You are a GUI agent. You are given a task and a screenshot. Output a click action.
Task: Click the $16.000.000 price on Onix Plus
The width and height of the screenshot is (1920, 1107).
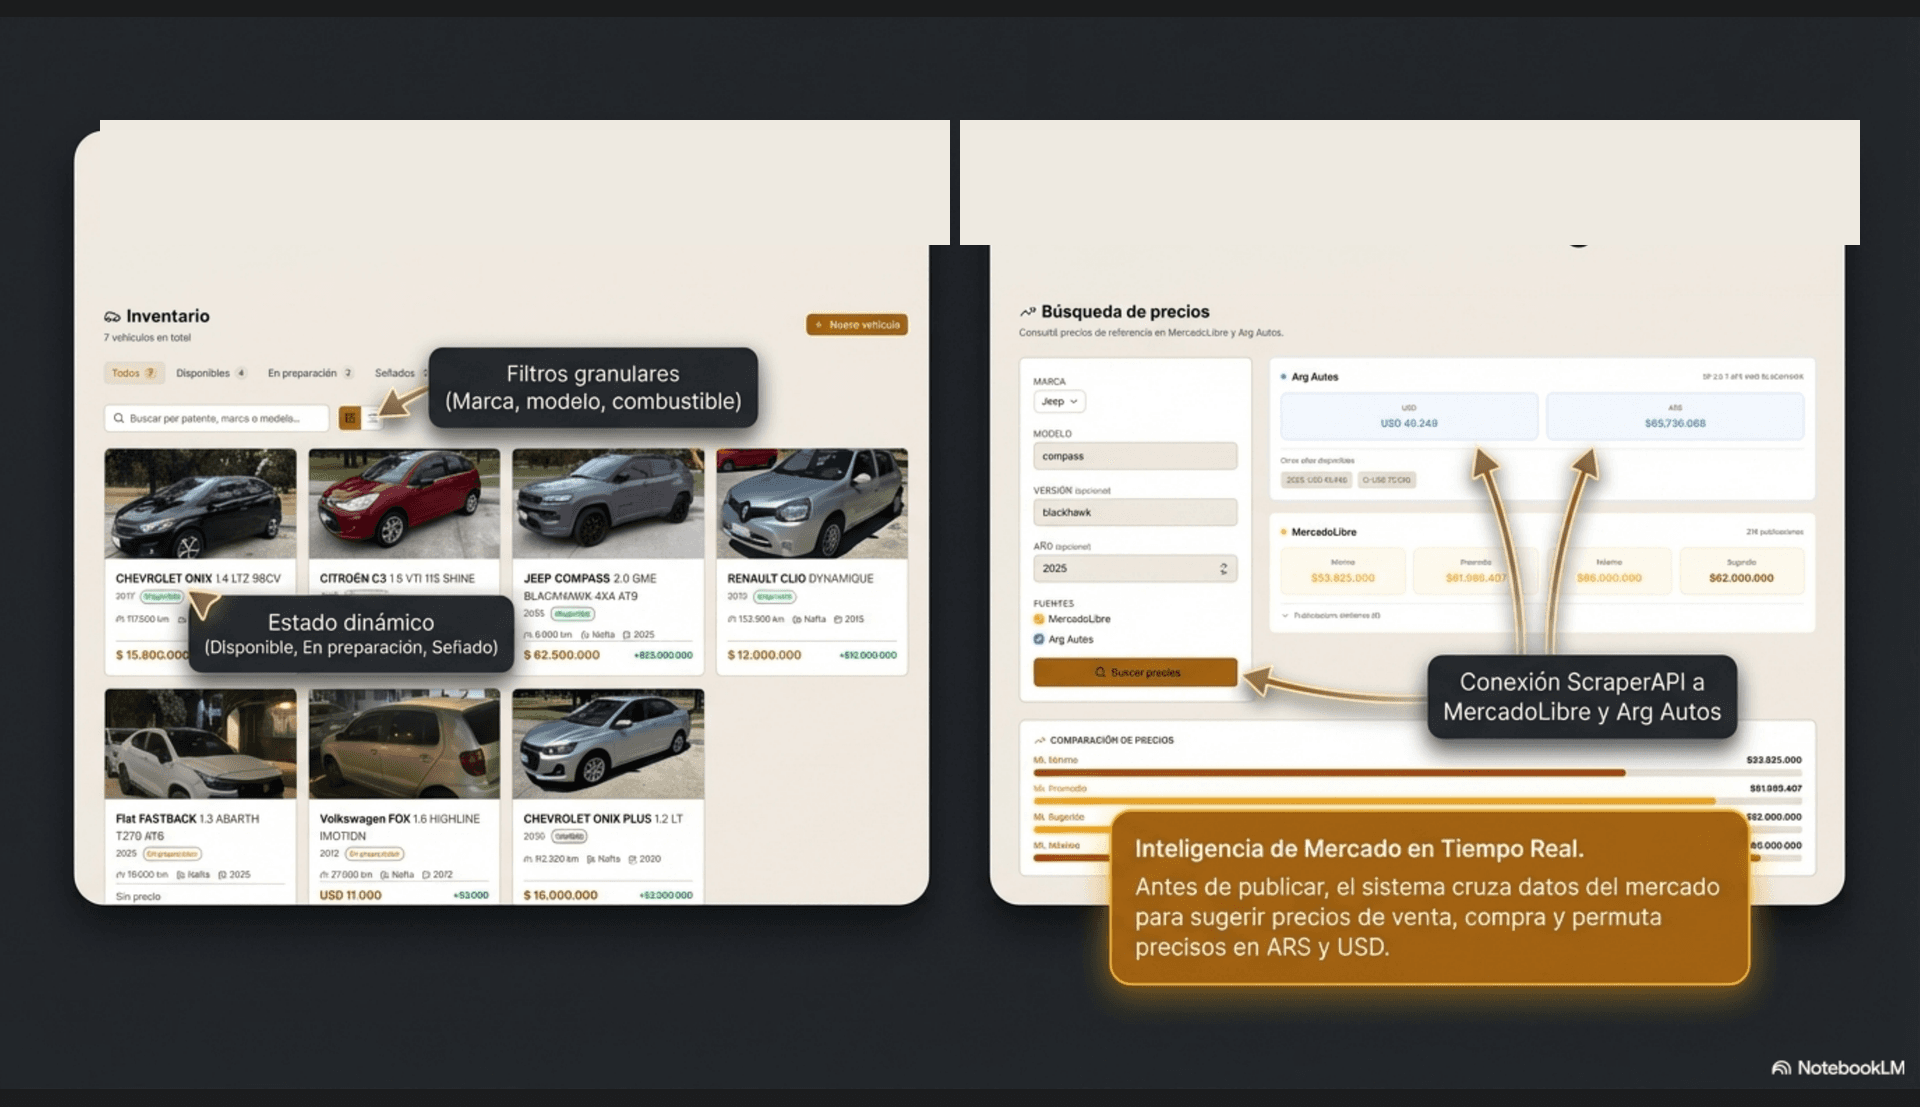coord(561,895)
